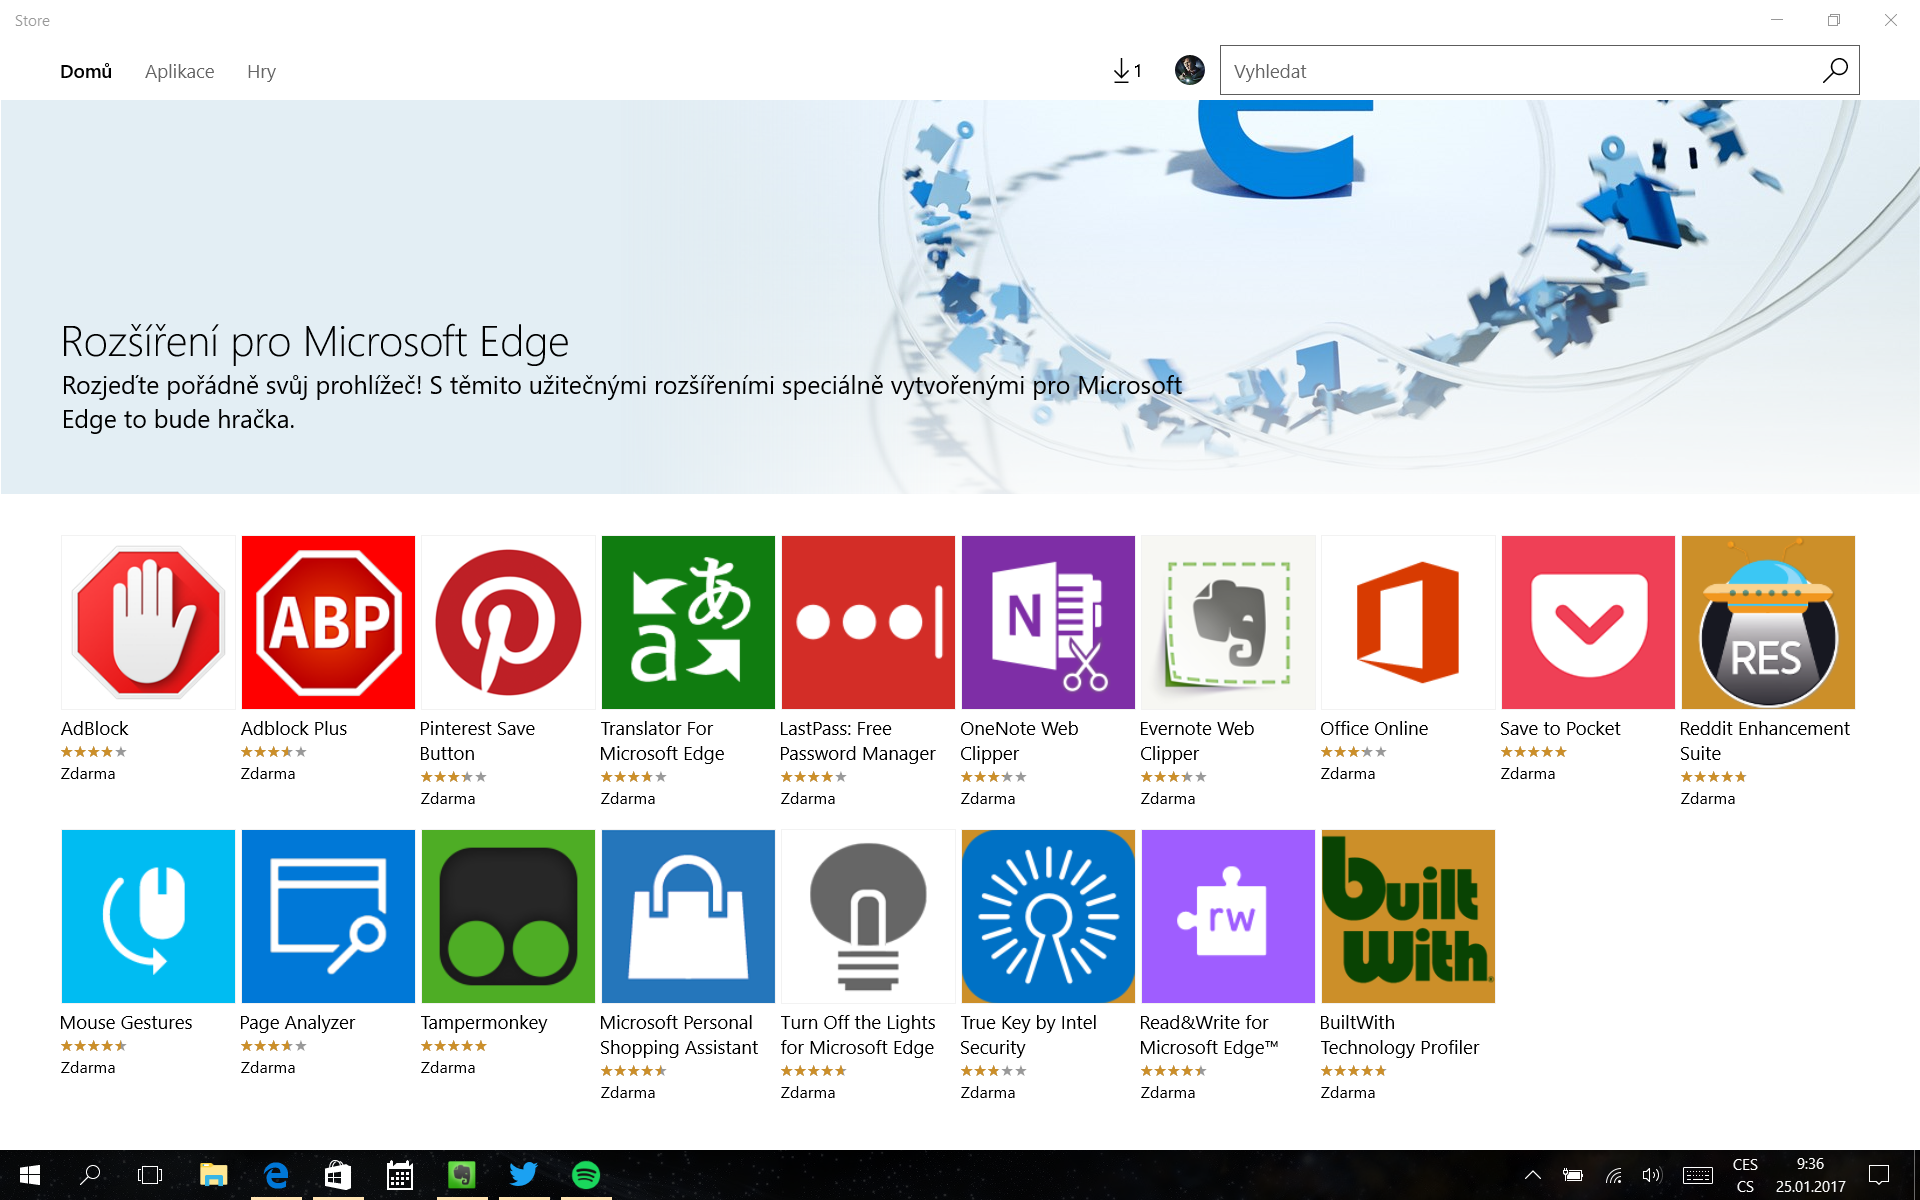Viewport: 1920px width, 1200px height.
Task: Open Read&Write for Microsoft Edge icon
Action: [x=1228, y=916]
